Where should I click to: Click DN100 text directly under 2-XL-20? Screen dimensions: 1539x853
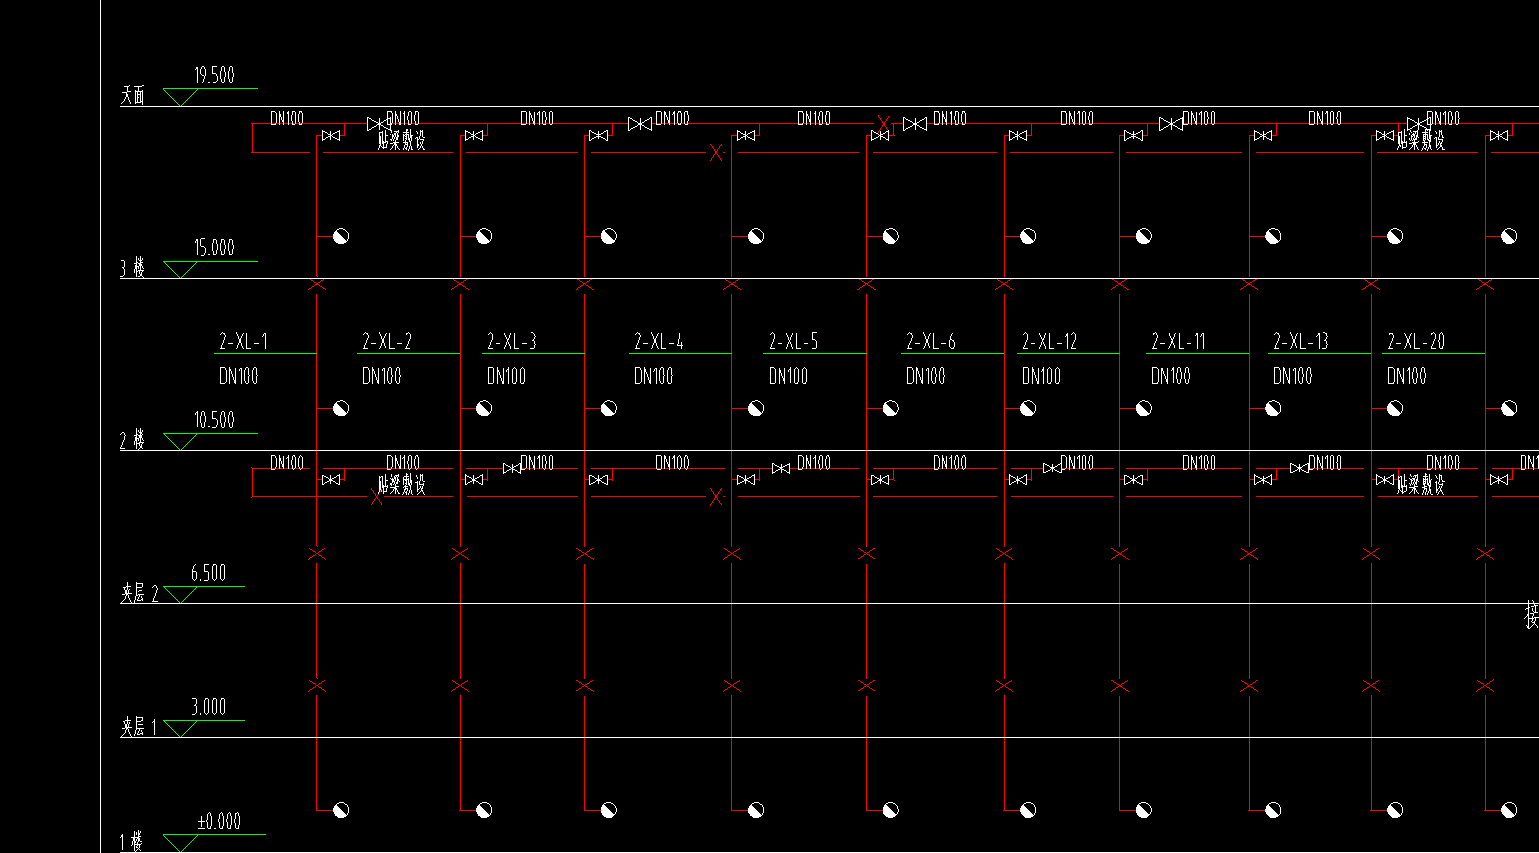pos(1407,376)
